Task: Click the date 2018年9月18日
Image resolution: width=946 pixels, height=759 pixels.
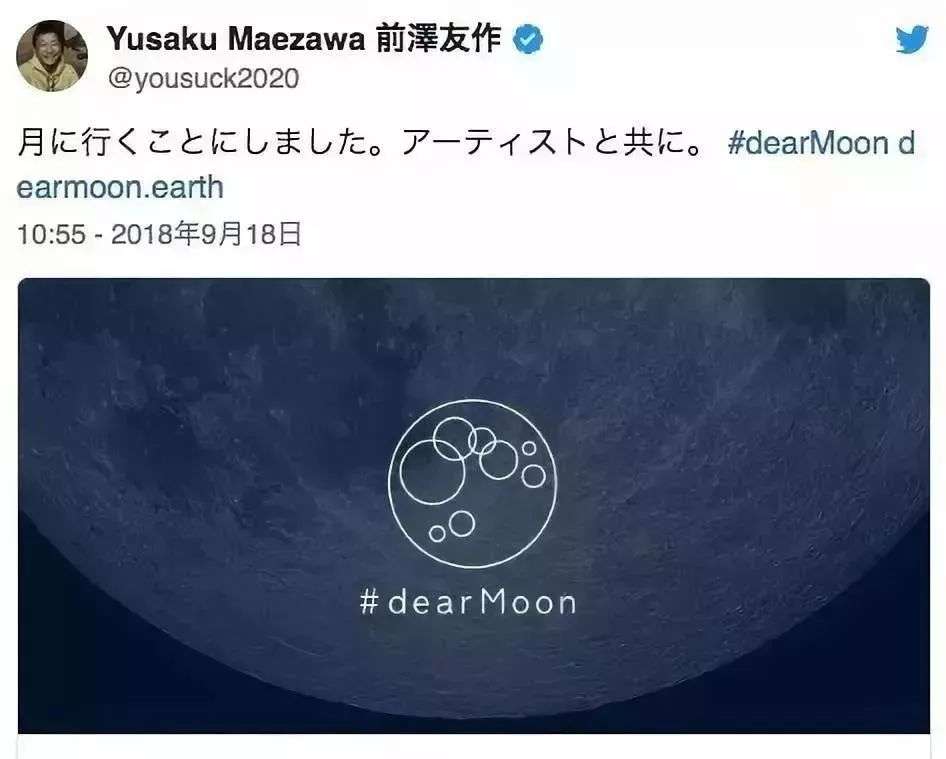Action: click(206, 234)
